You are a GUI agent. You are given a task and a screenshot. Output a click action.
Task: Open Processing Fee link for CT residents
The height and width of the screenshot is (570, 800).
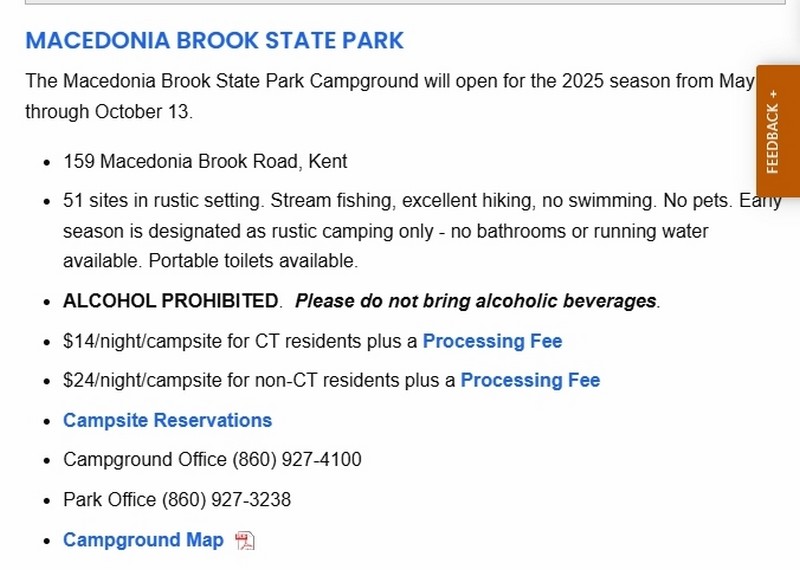tap(492, 341)
